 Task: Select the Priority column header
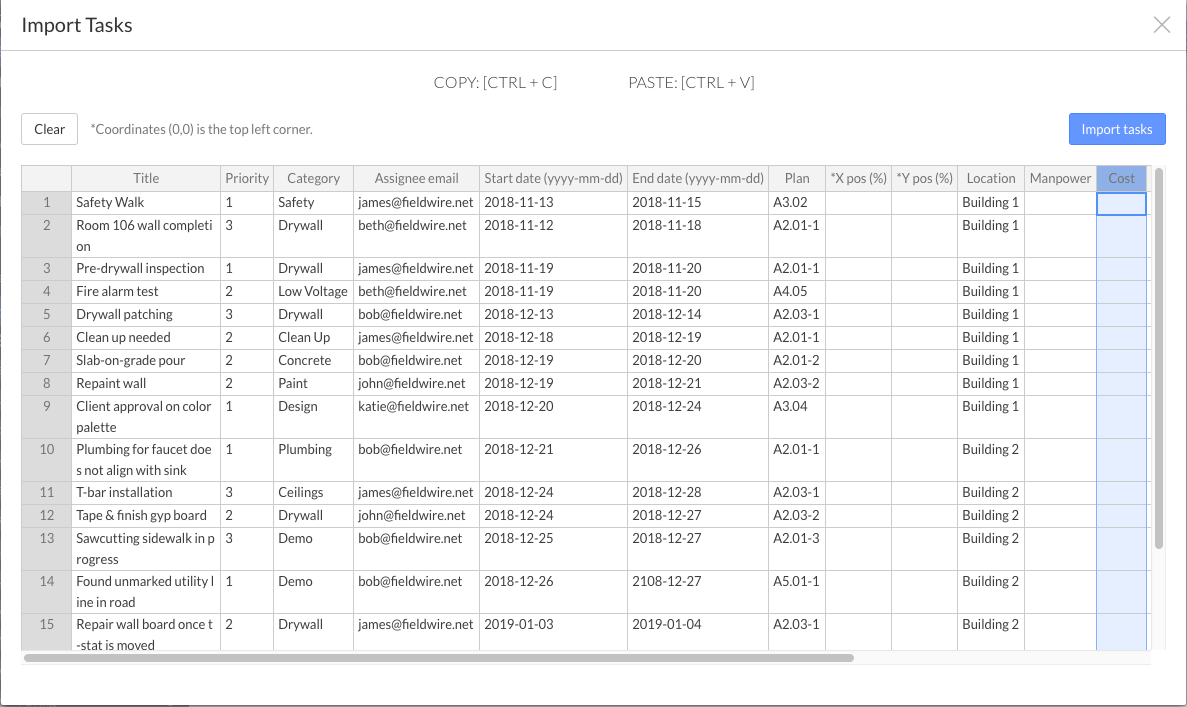(247, 178)
